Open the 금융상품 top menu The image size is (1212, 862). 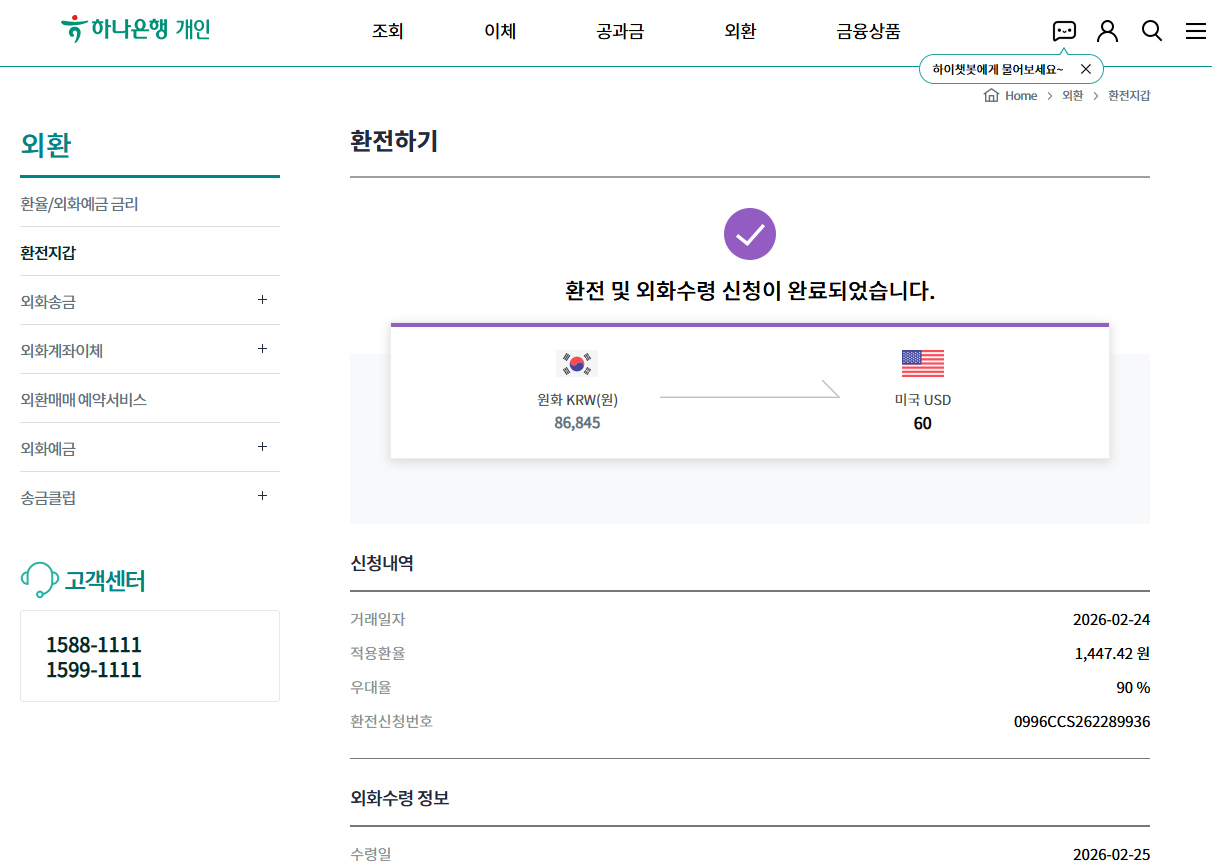[x=868, y=31]
